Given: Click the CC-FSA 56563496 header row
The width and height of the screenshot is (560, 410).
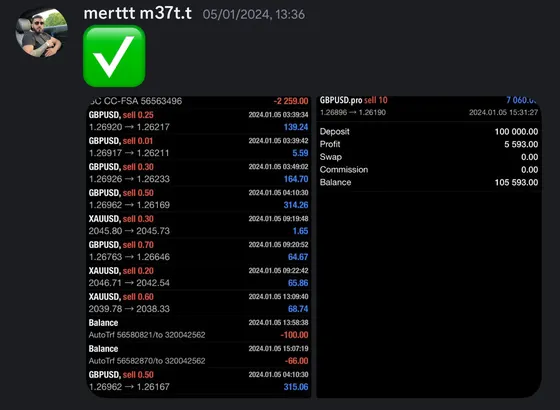Looking at the screenshot, I should click(199, 101).
